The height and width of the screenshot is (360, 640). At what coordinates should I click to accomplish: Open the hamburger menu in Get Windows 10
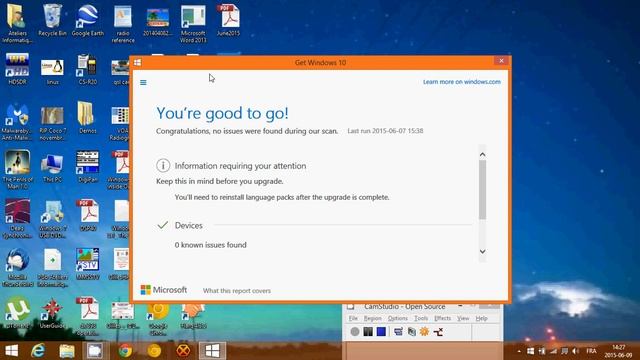coord(143,82)
